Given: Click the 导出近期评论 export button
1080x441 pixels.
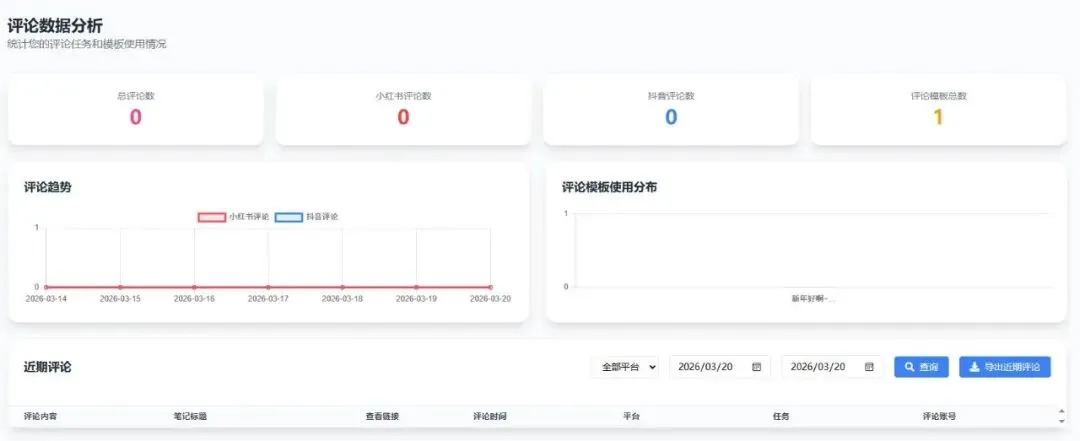Looking at the screenshot, I should [x=1005, y=367].
